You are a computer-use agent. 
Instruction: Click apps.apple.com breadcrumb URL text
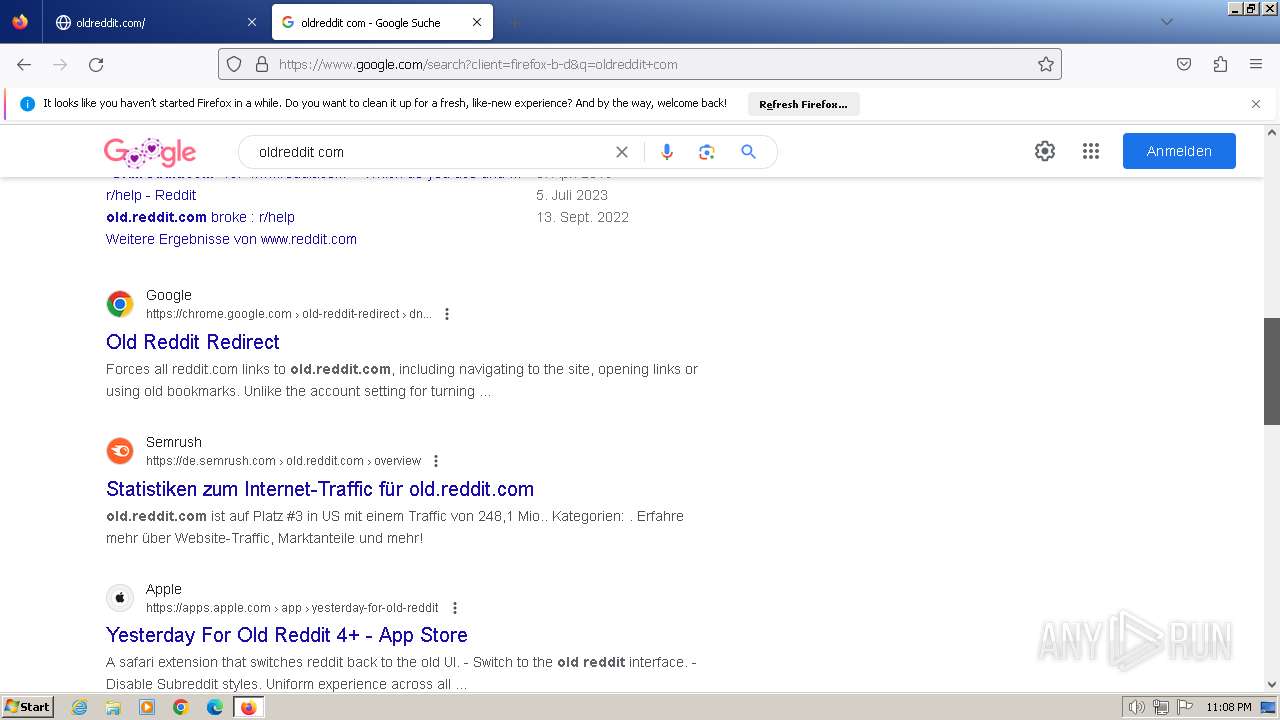tap(292, 608)
